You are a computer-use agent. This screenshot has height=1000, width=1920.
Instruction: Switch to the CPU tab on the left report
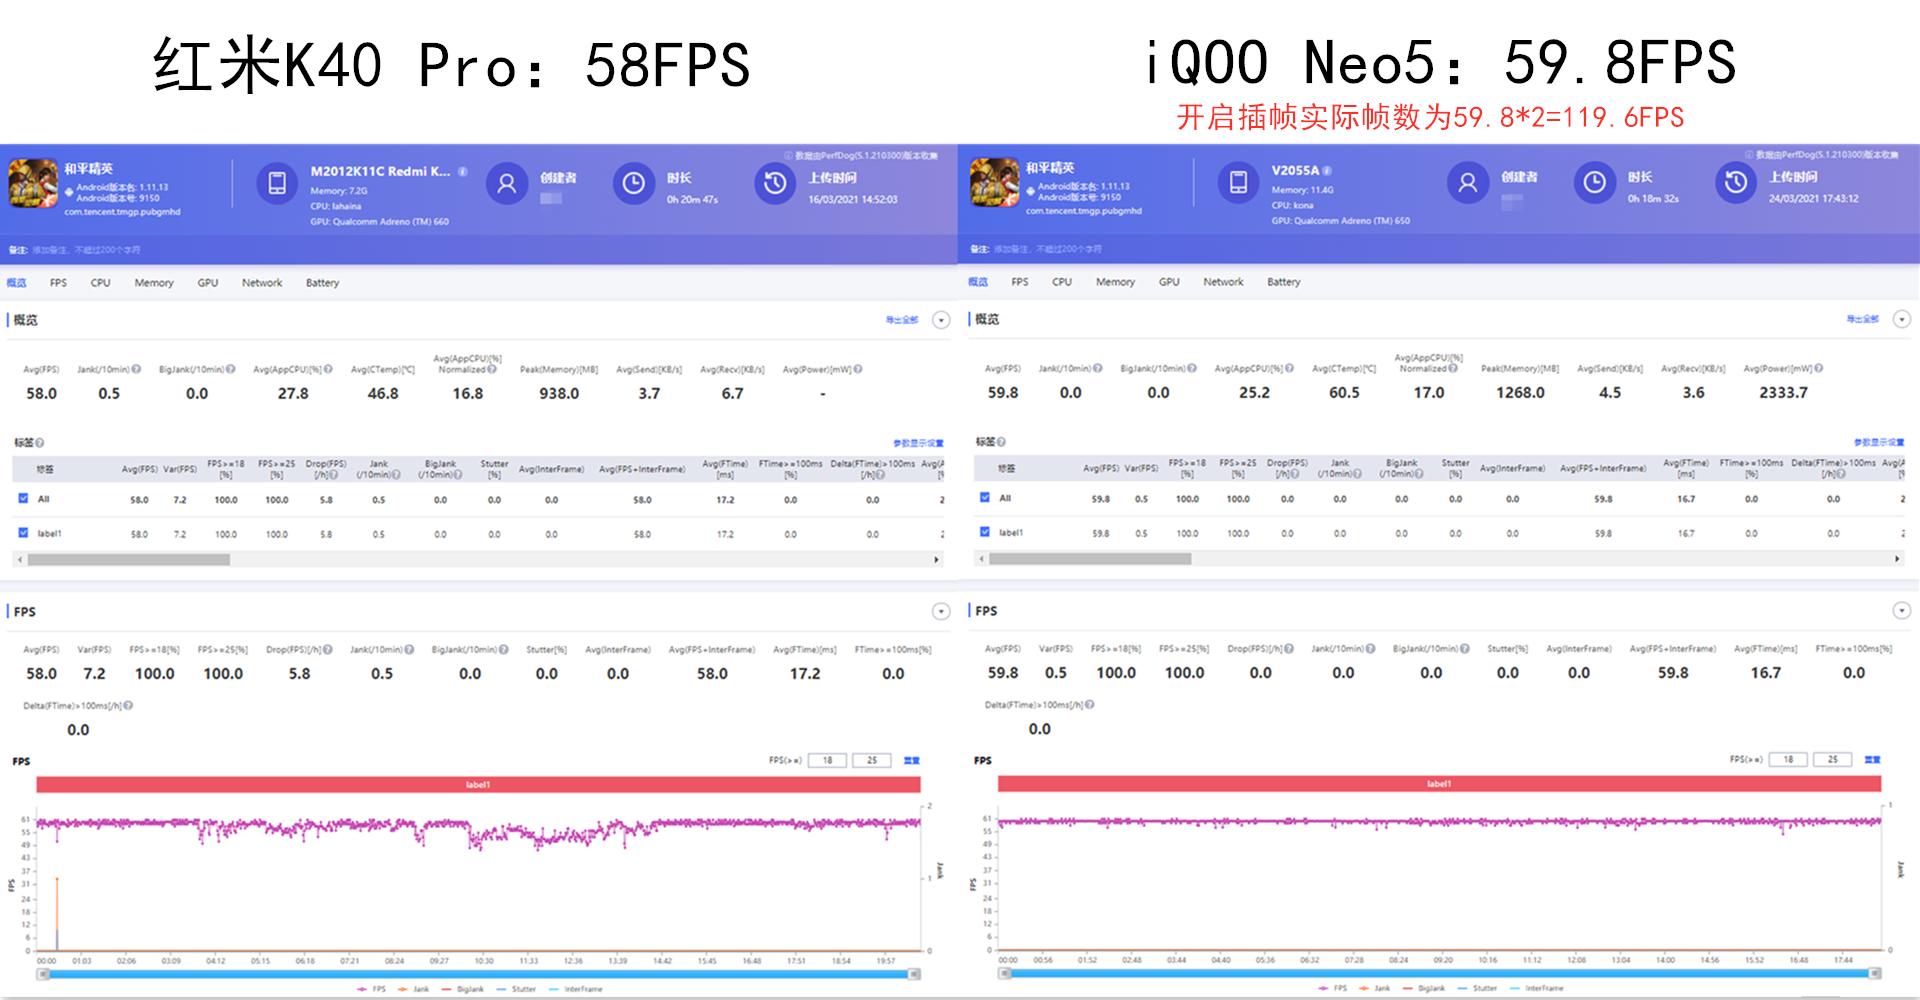[x=99, y=283]
